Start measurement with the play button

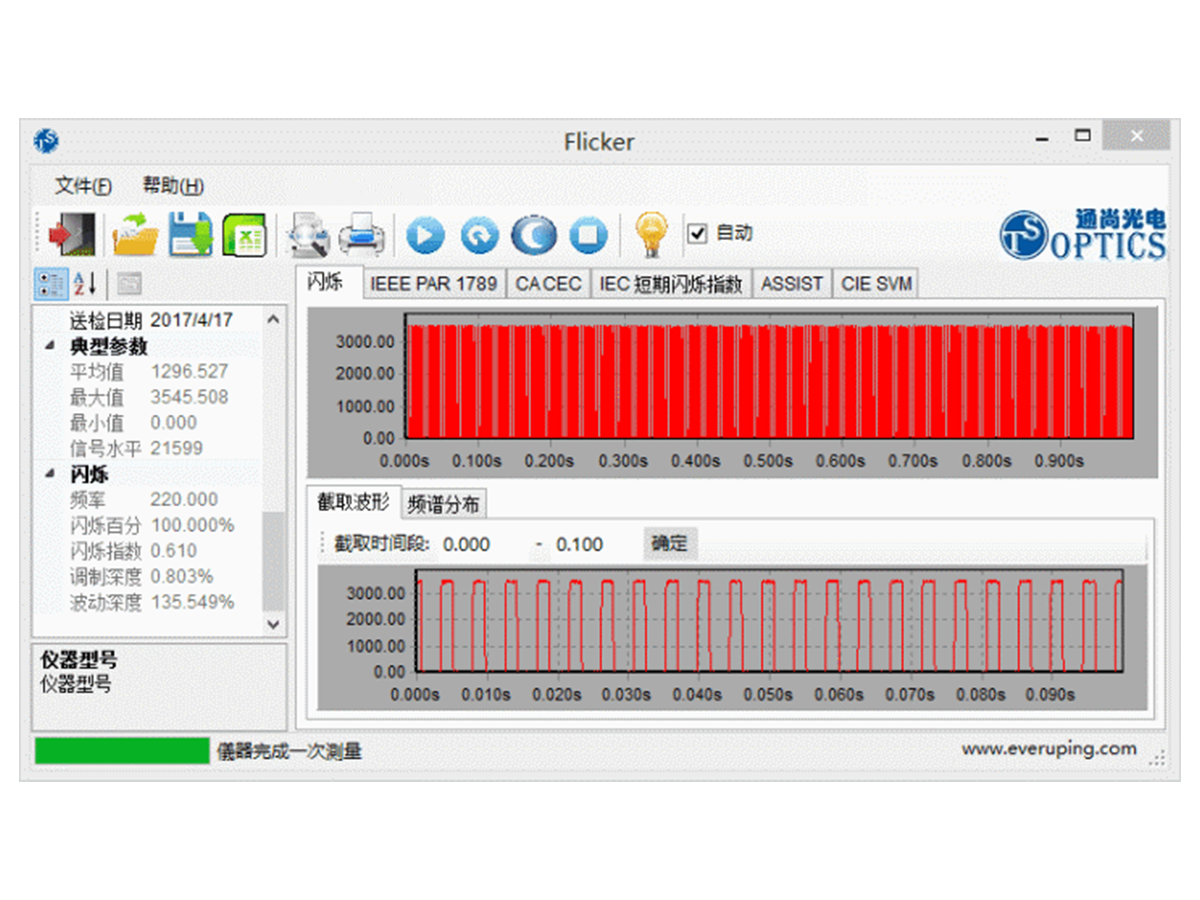tap(425, 236)
